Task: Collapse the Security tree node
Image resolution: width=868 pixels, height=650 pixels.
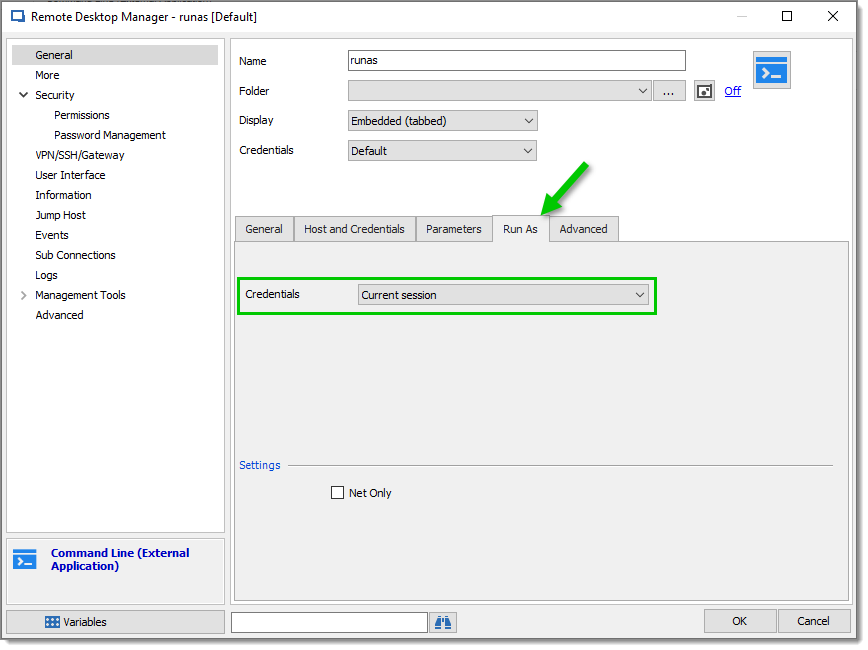Action: (x=23, y=95)
